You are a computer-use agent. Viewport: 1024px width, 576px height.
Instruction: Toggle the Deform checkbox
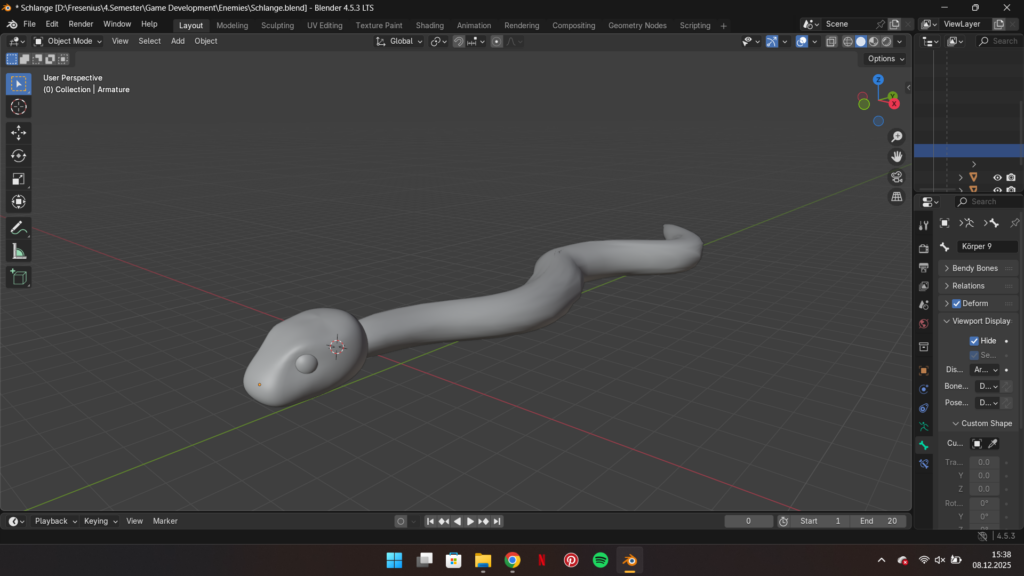[x=956, y=303]
